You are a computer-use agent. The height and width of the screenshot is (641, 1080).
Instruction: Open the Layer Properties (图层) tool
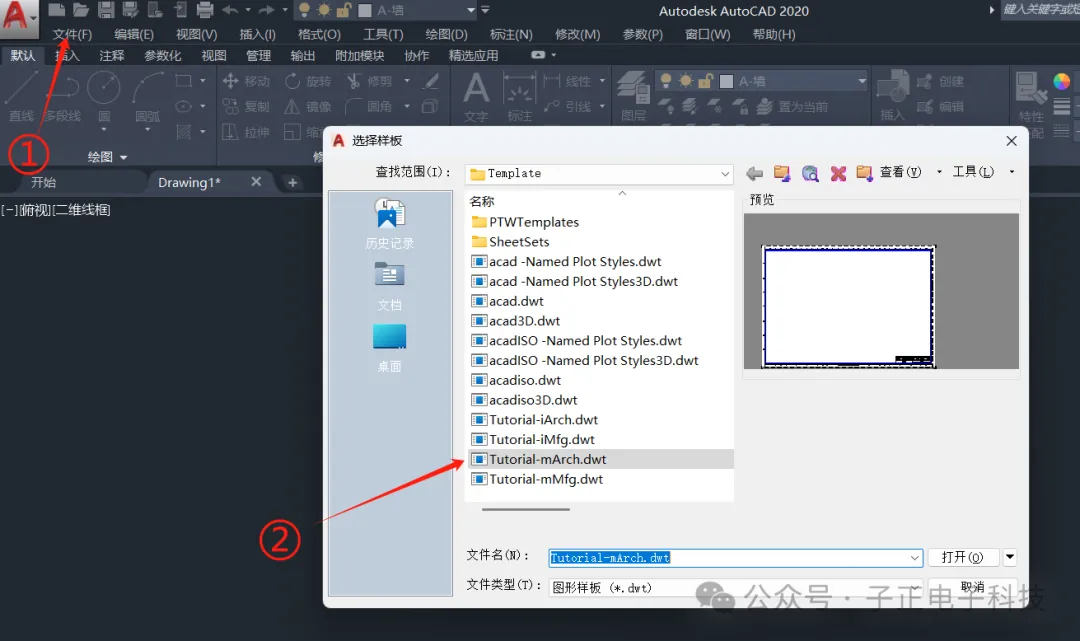(x=633, y=96)
